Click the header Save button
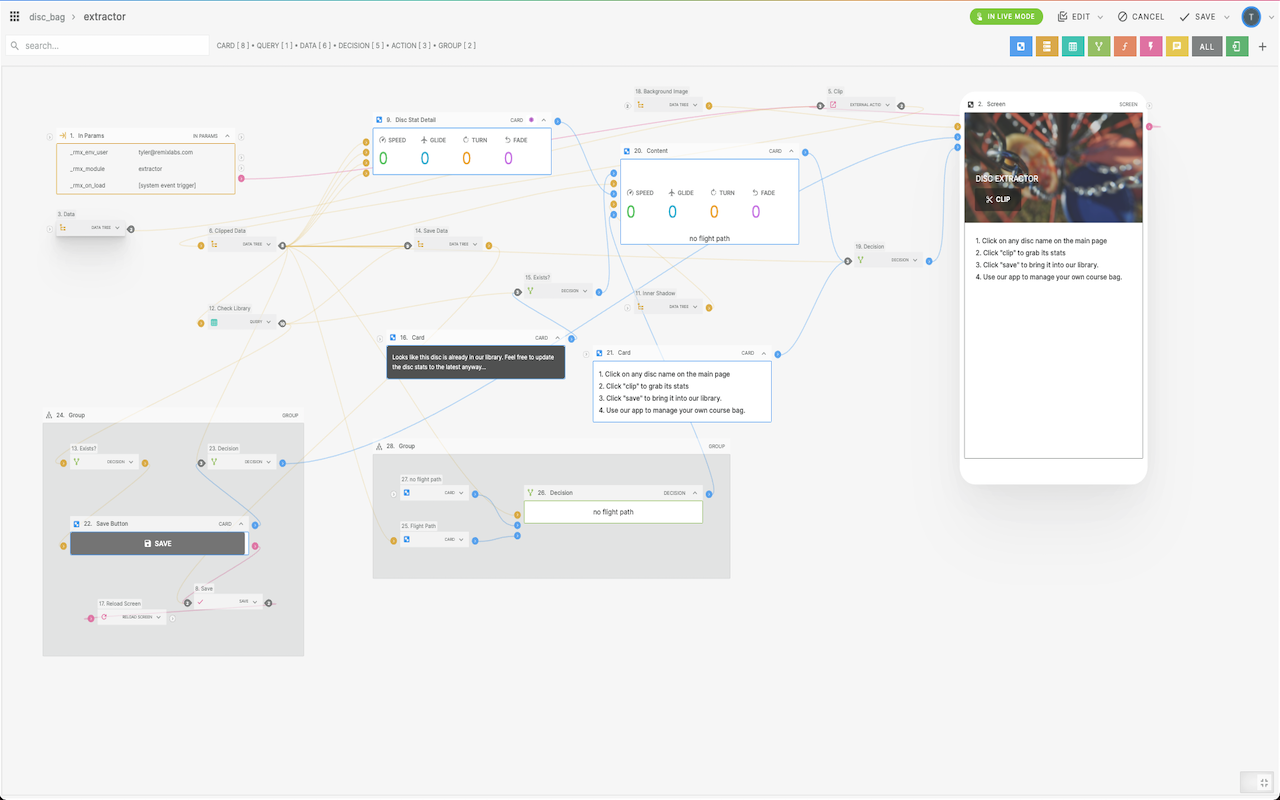The width and height of the screenshot is (1280, 800). [1198, 17]
